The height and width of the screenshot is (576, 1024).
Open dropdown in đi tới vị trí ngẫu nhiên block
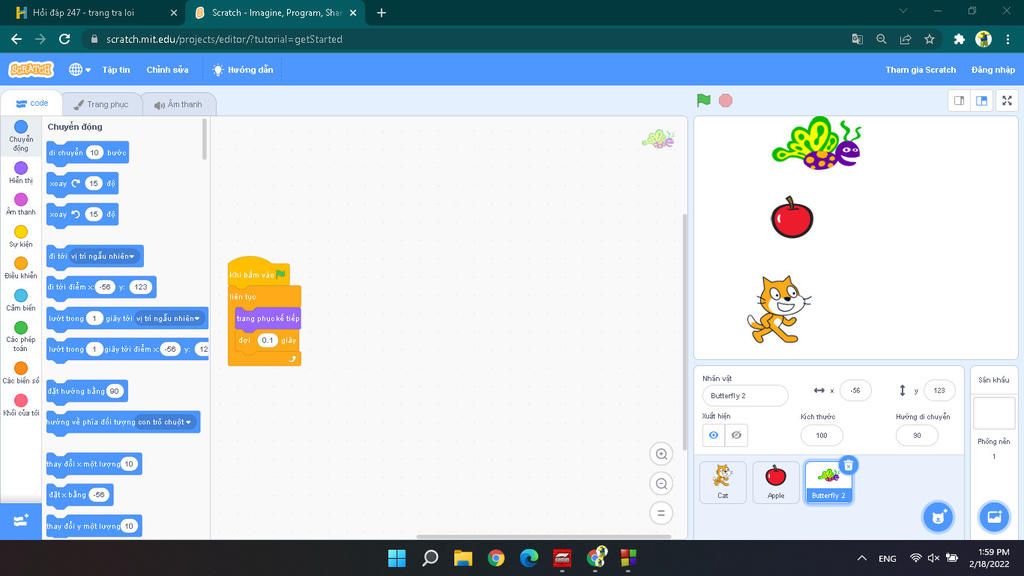point(103,256)
